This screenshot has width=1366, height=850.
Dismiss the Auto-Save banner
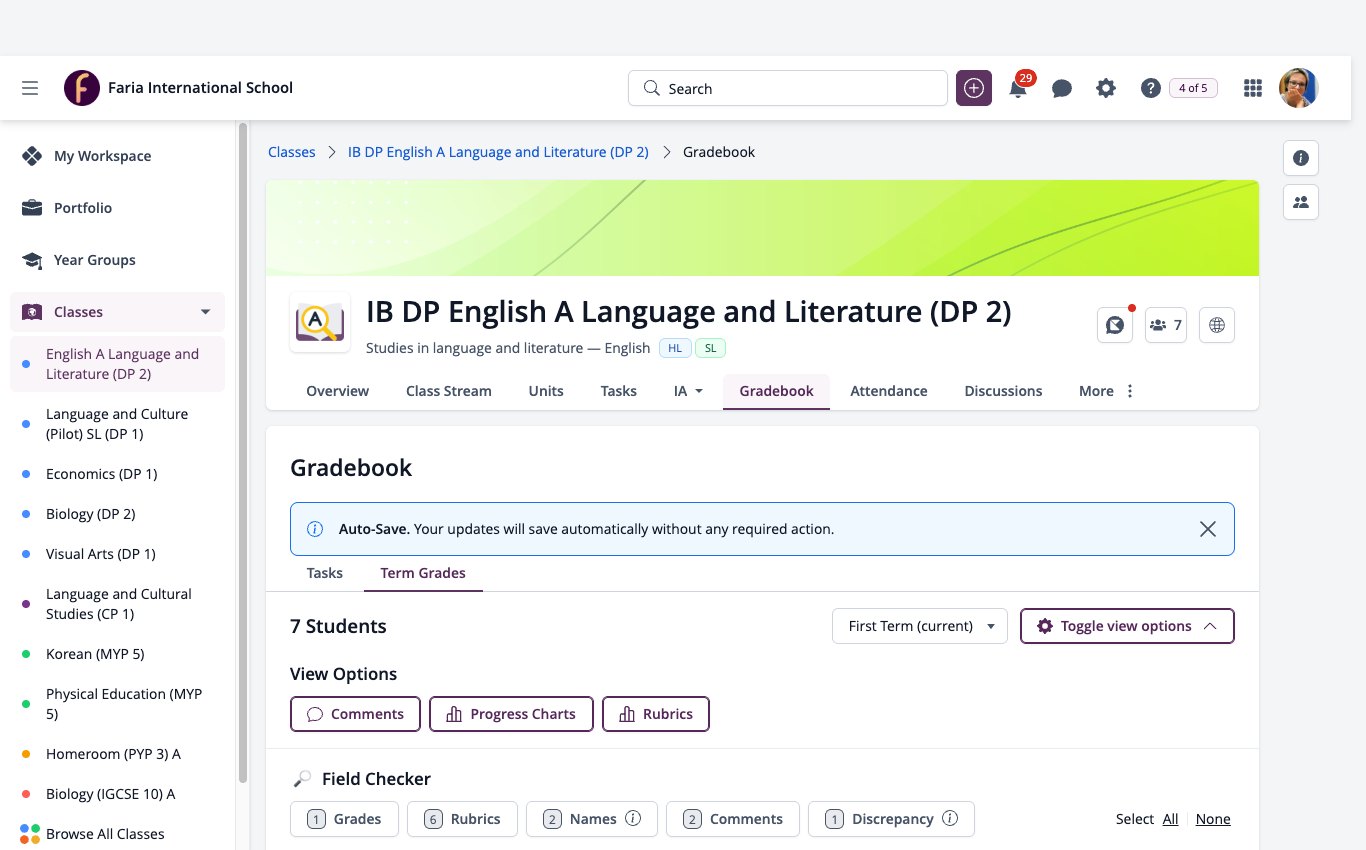pos(1208,529)
